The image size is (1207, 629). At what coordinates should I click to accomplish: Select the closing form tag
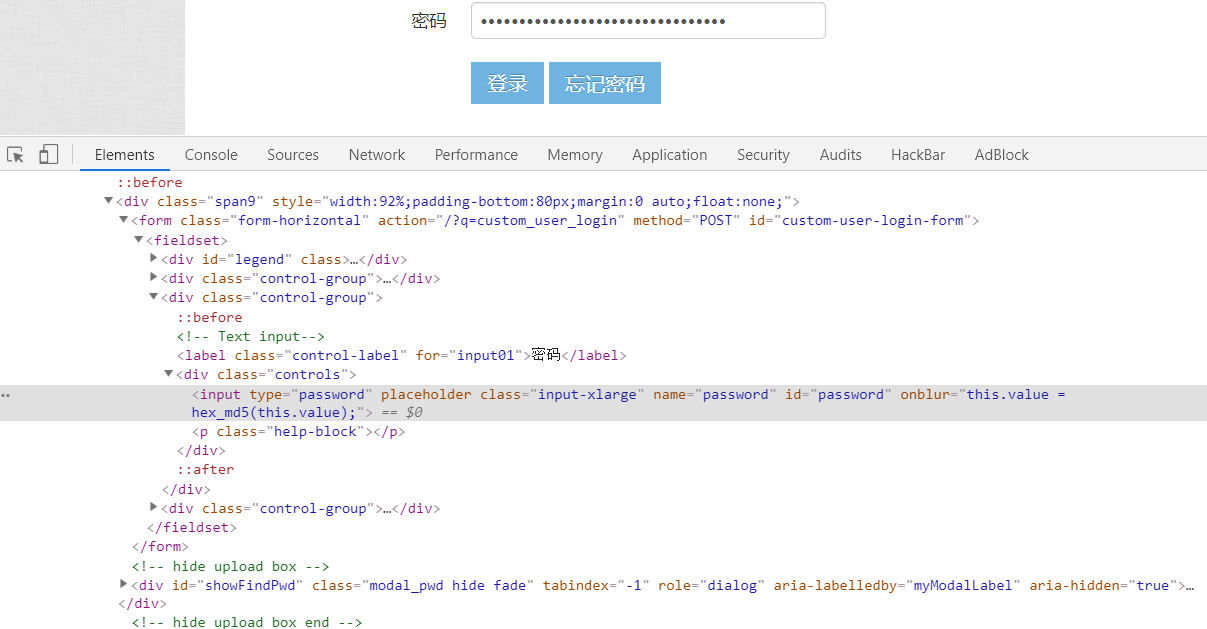[160, 546]
